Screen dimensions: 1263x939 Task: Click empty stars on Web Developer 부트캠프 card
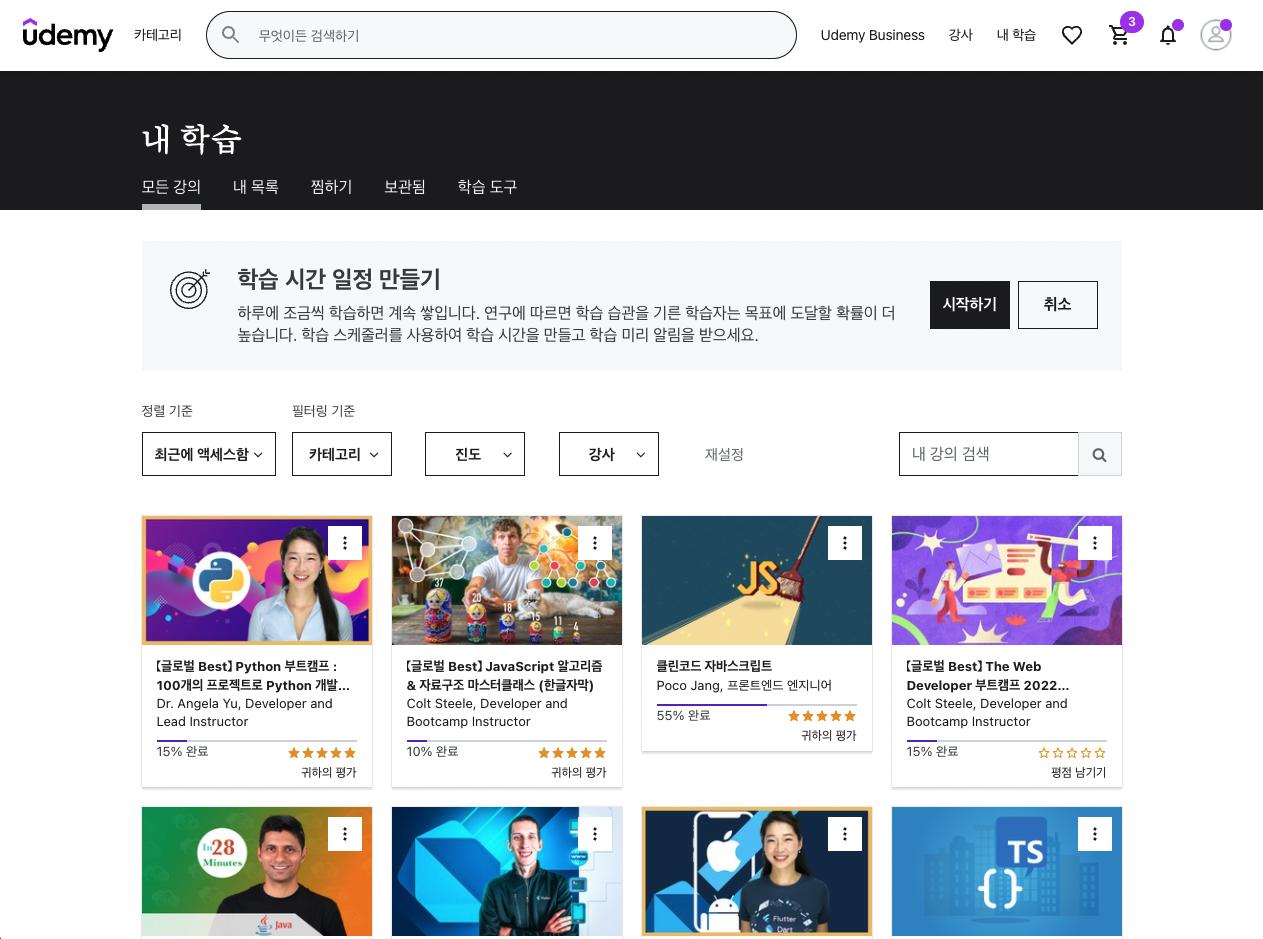(1072, 753)
